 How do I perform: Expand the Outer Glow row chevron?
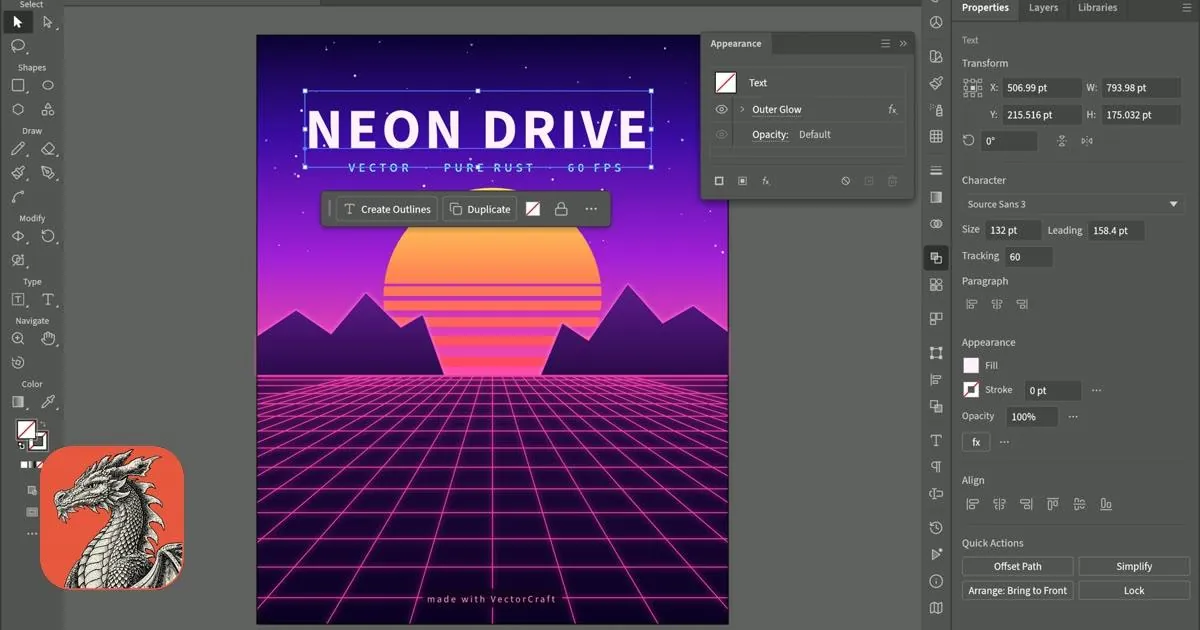point(743,109)
